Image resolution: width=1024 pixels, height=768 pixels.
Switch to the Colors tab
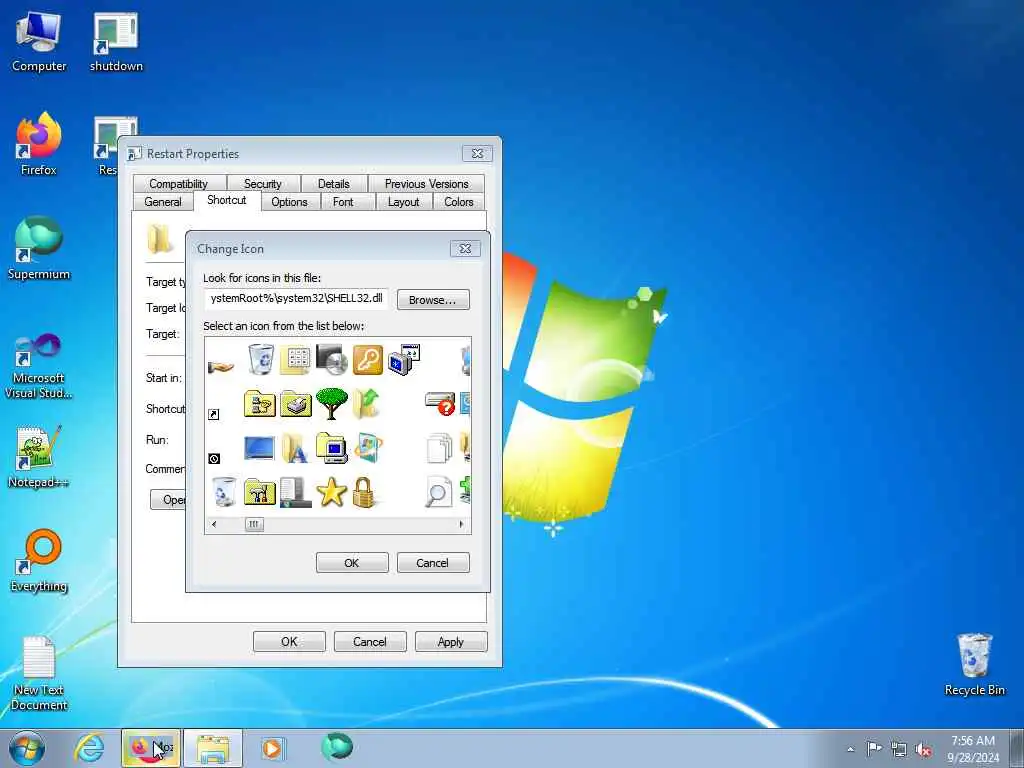[x=458, y=202]
